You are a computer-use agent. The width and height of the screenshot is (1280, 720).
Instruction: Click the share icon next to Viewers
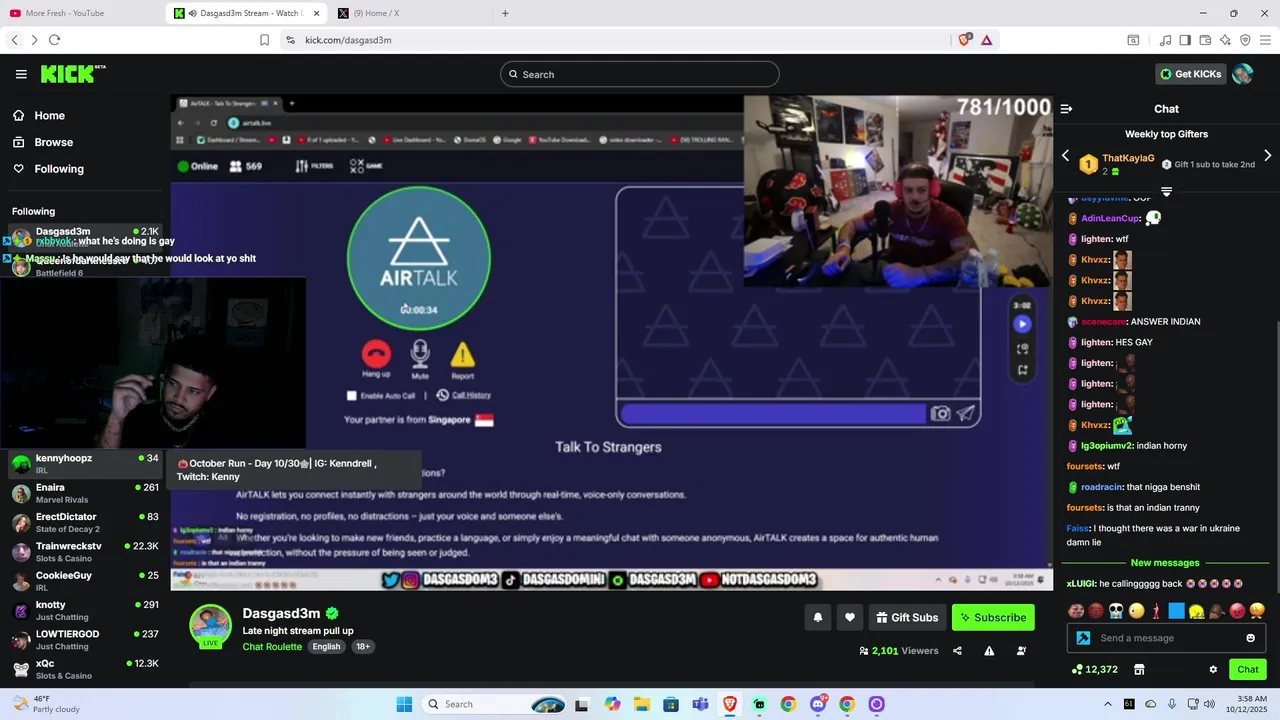957,651
